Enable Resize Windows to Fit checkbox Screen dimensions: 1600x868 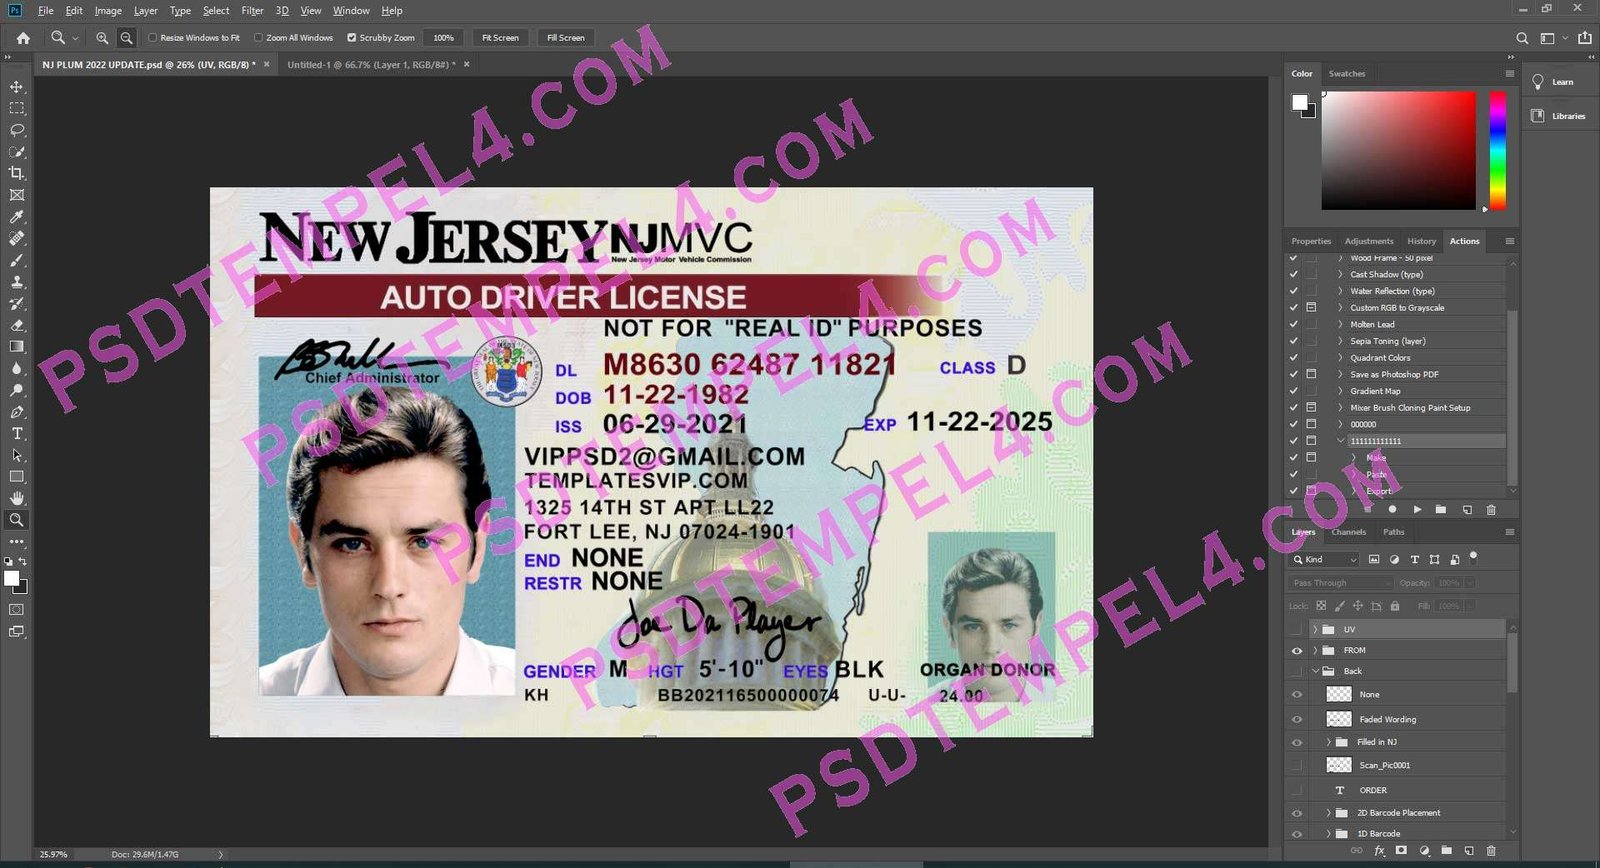point(153,38)
